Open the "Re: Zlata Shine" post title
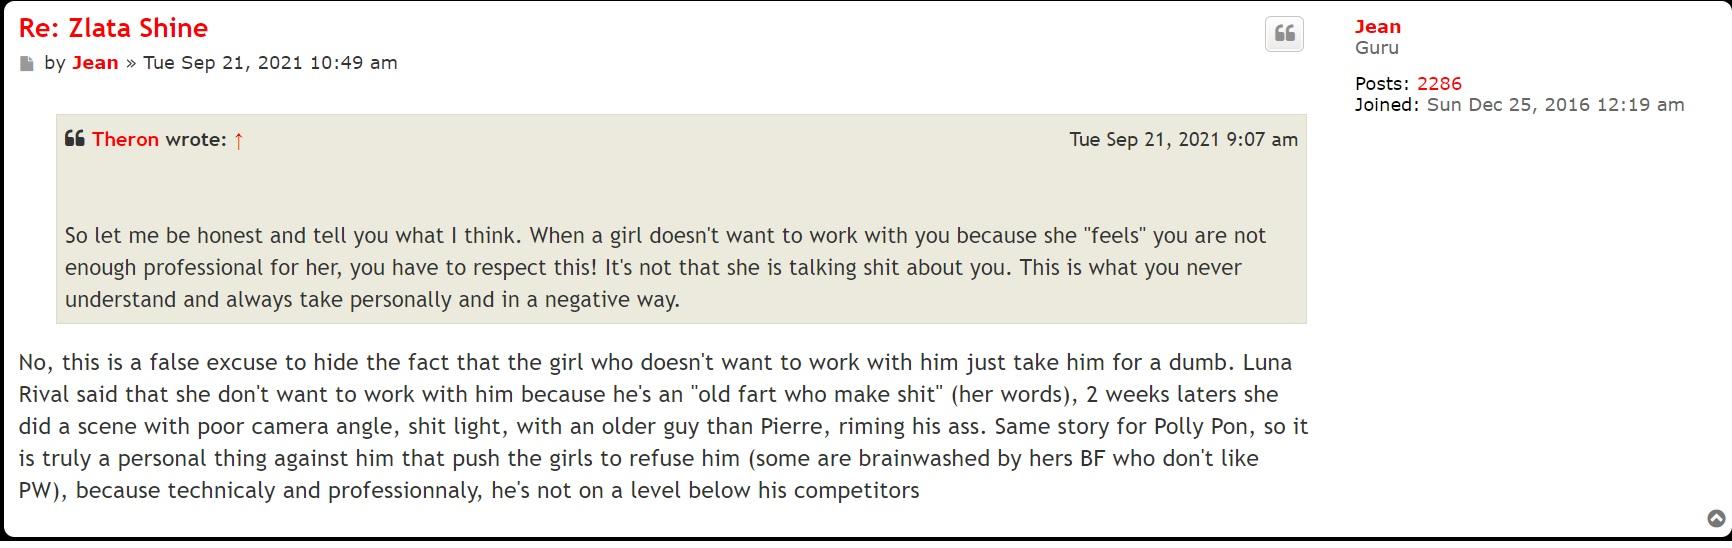The image size is (1732, 548). pyautogui.click(x=113, y=28)
